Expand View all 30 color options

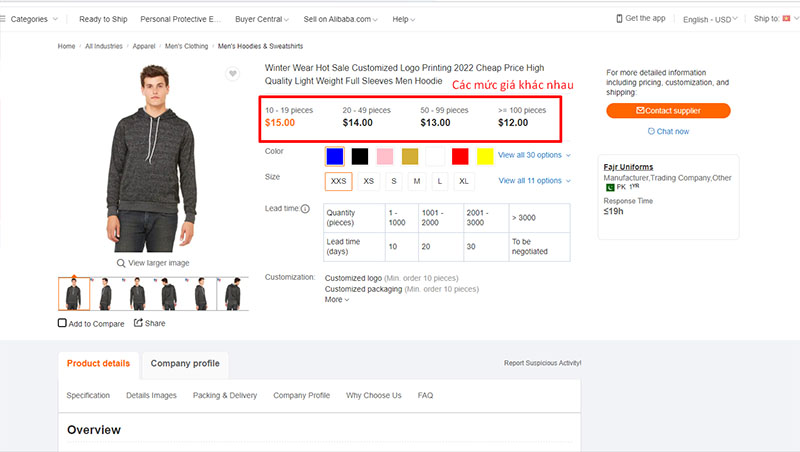(x=534, y=155)
